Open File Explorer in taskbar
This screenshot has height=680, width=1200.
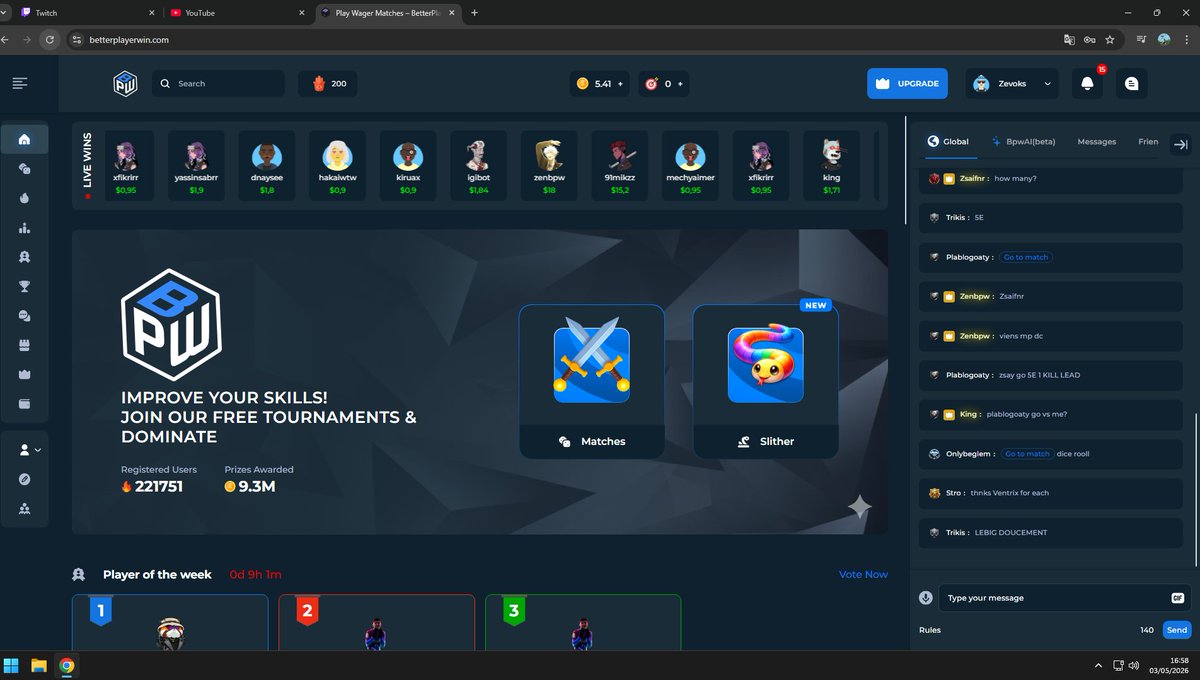point(39,665)
